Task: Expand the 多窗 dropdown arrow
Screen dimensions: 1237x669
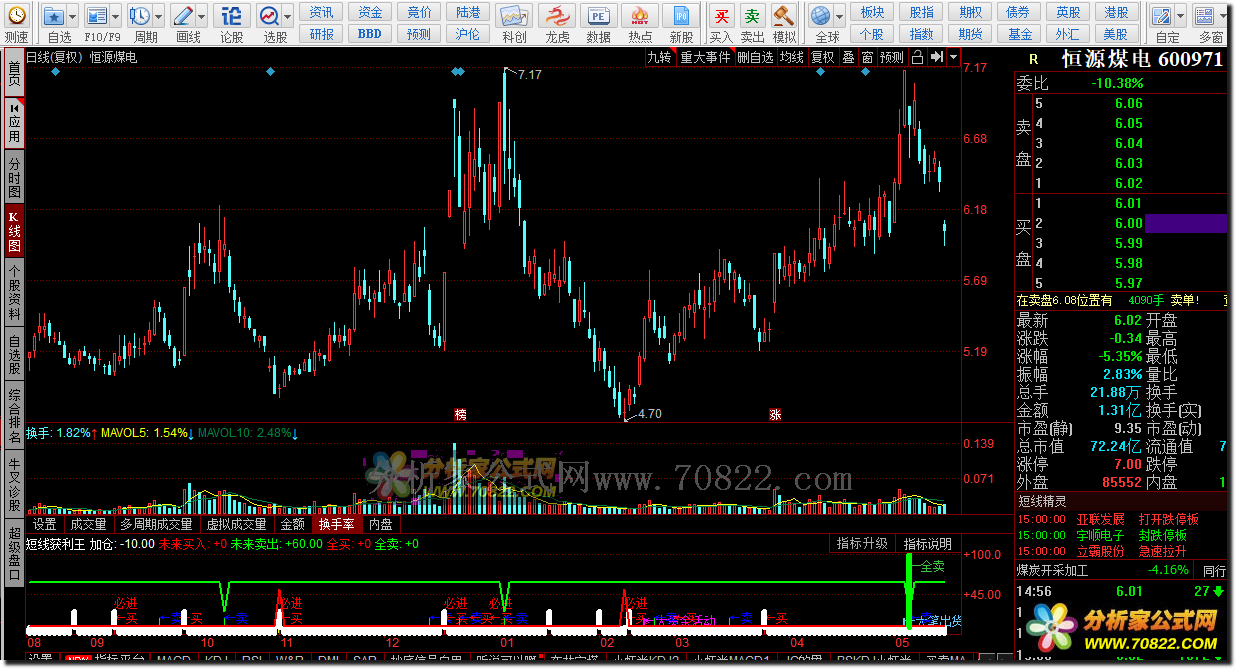Action: (x=1223, y=16)
